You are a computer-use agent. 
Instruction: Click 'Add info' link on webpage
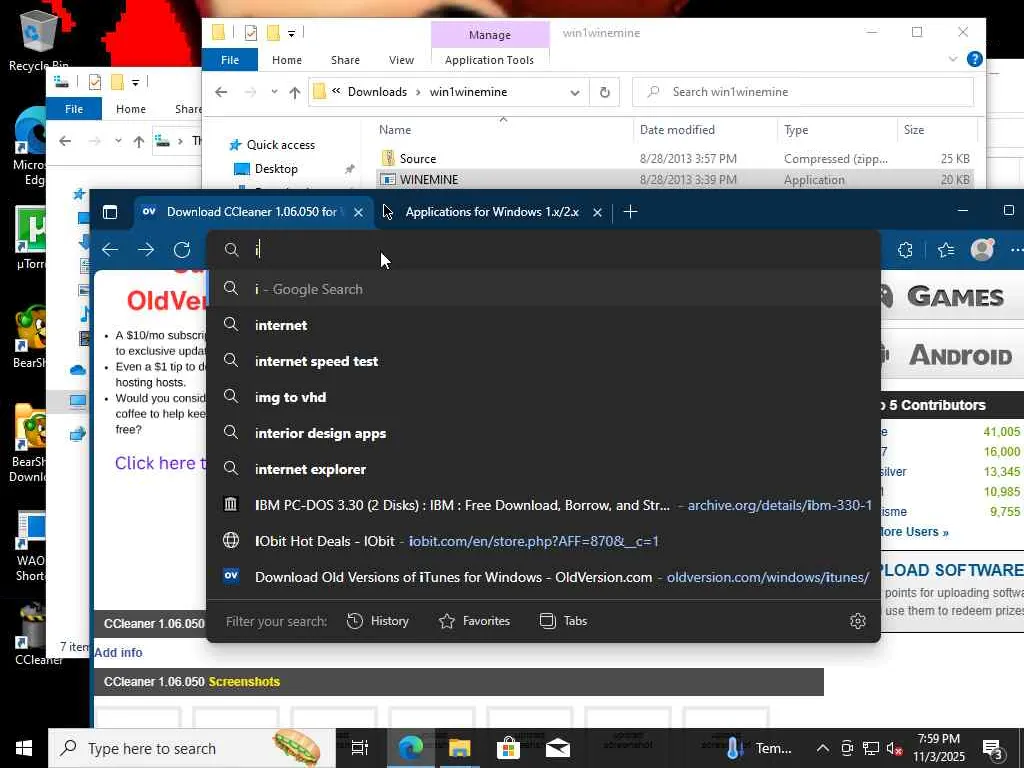click(x=118, y=652)
